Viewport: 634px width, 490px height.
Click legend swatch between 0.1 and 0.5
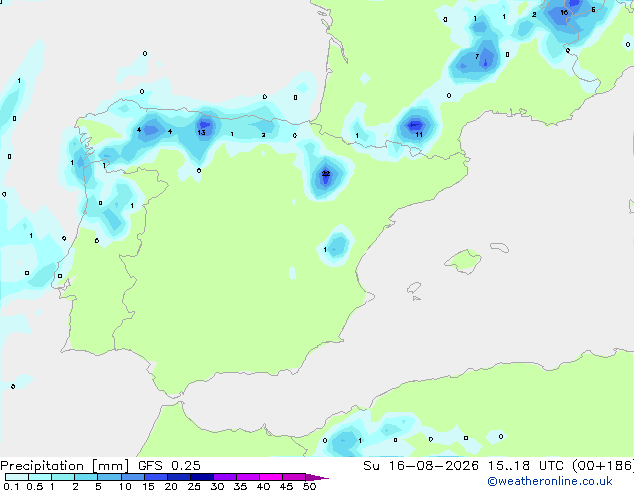tap(17, 477)
